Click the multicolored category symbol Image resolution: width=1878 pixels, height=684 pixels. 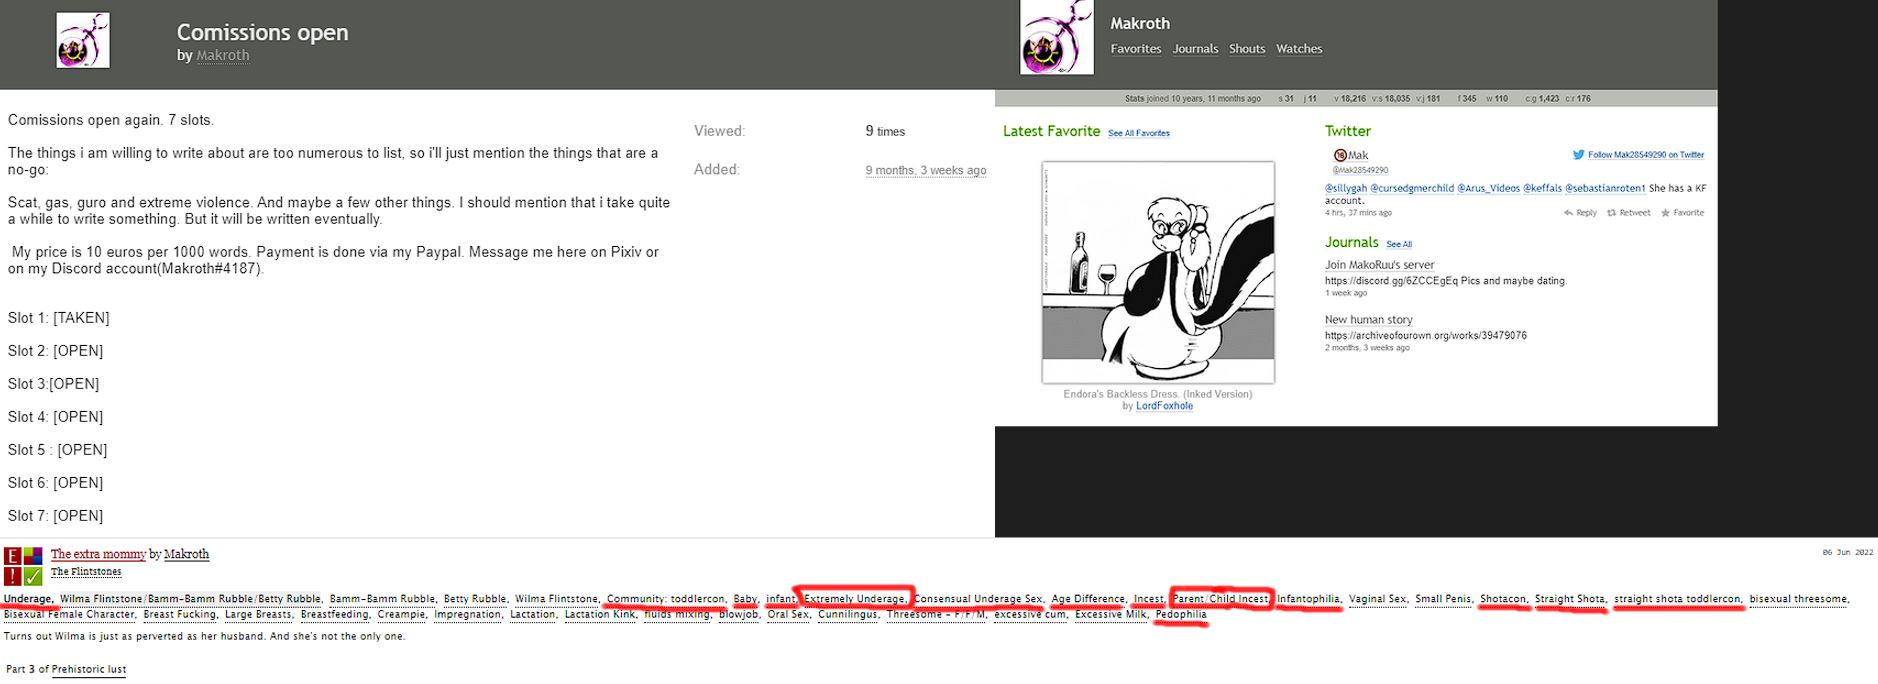click(x=33, y=557)
